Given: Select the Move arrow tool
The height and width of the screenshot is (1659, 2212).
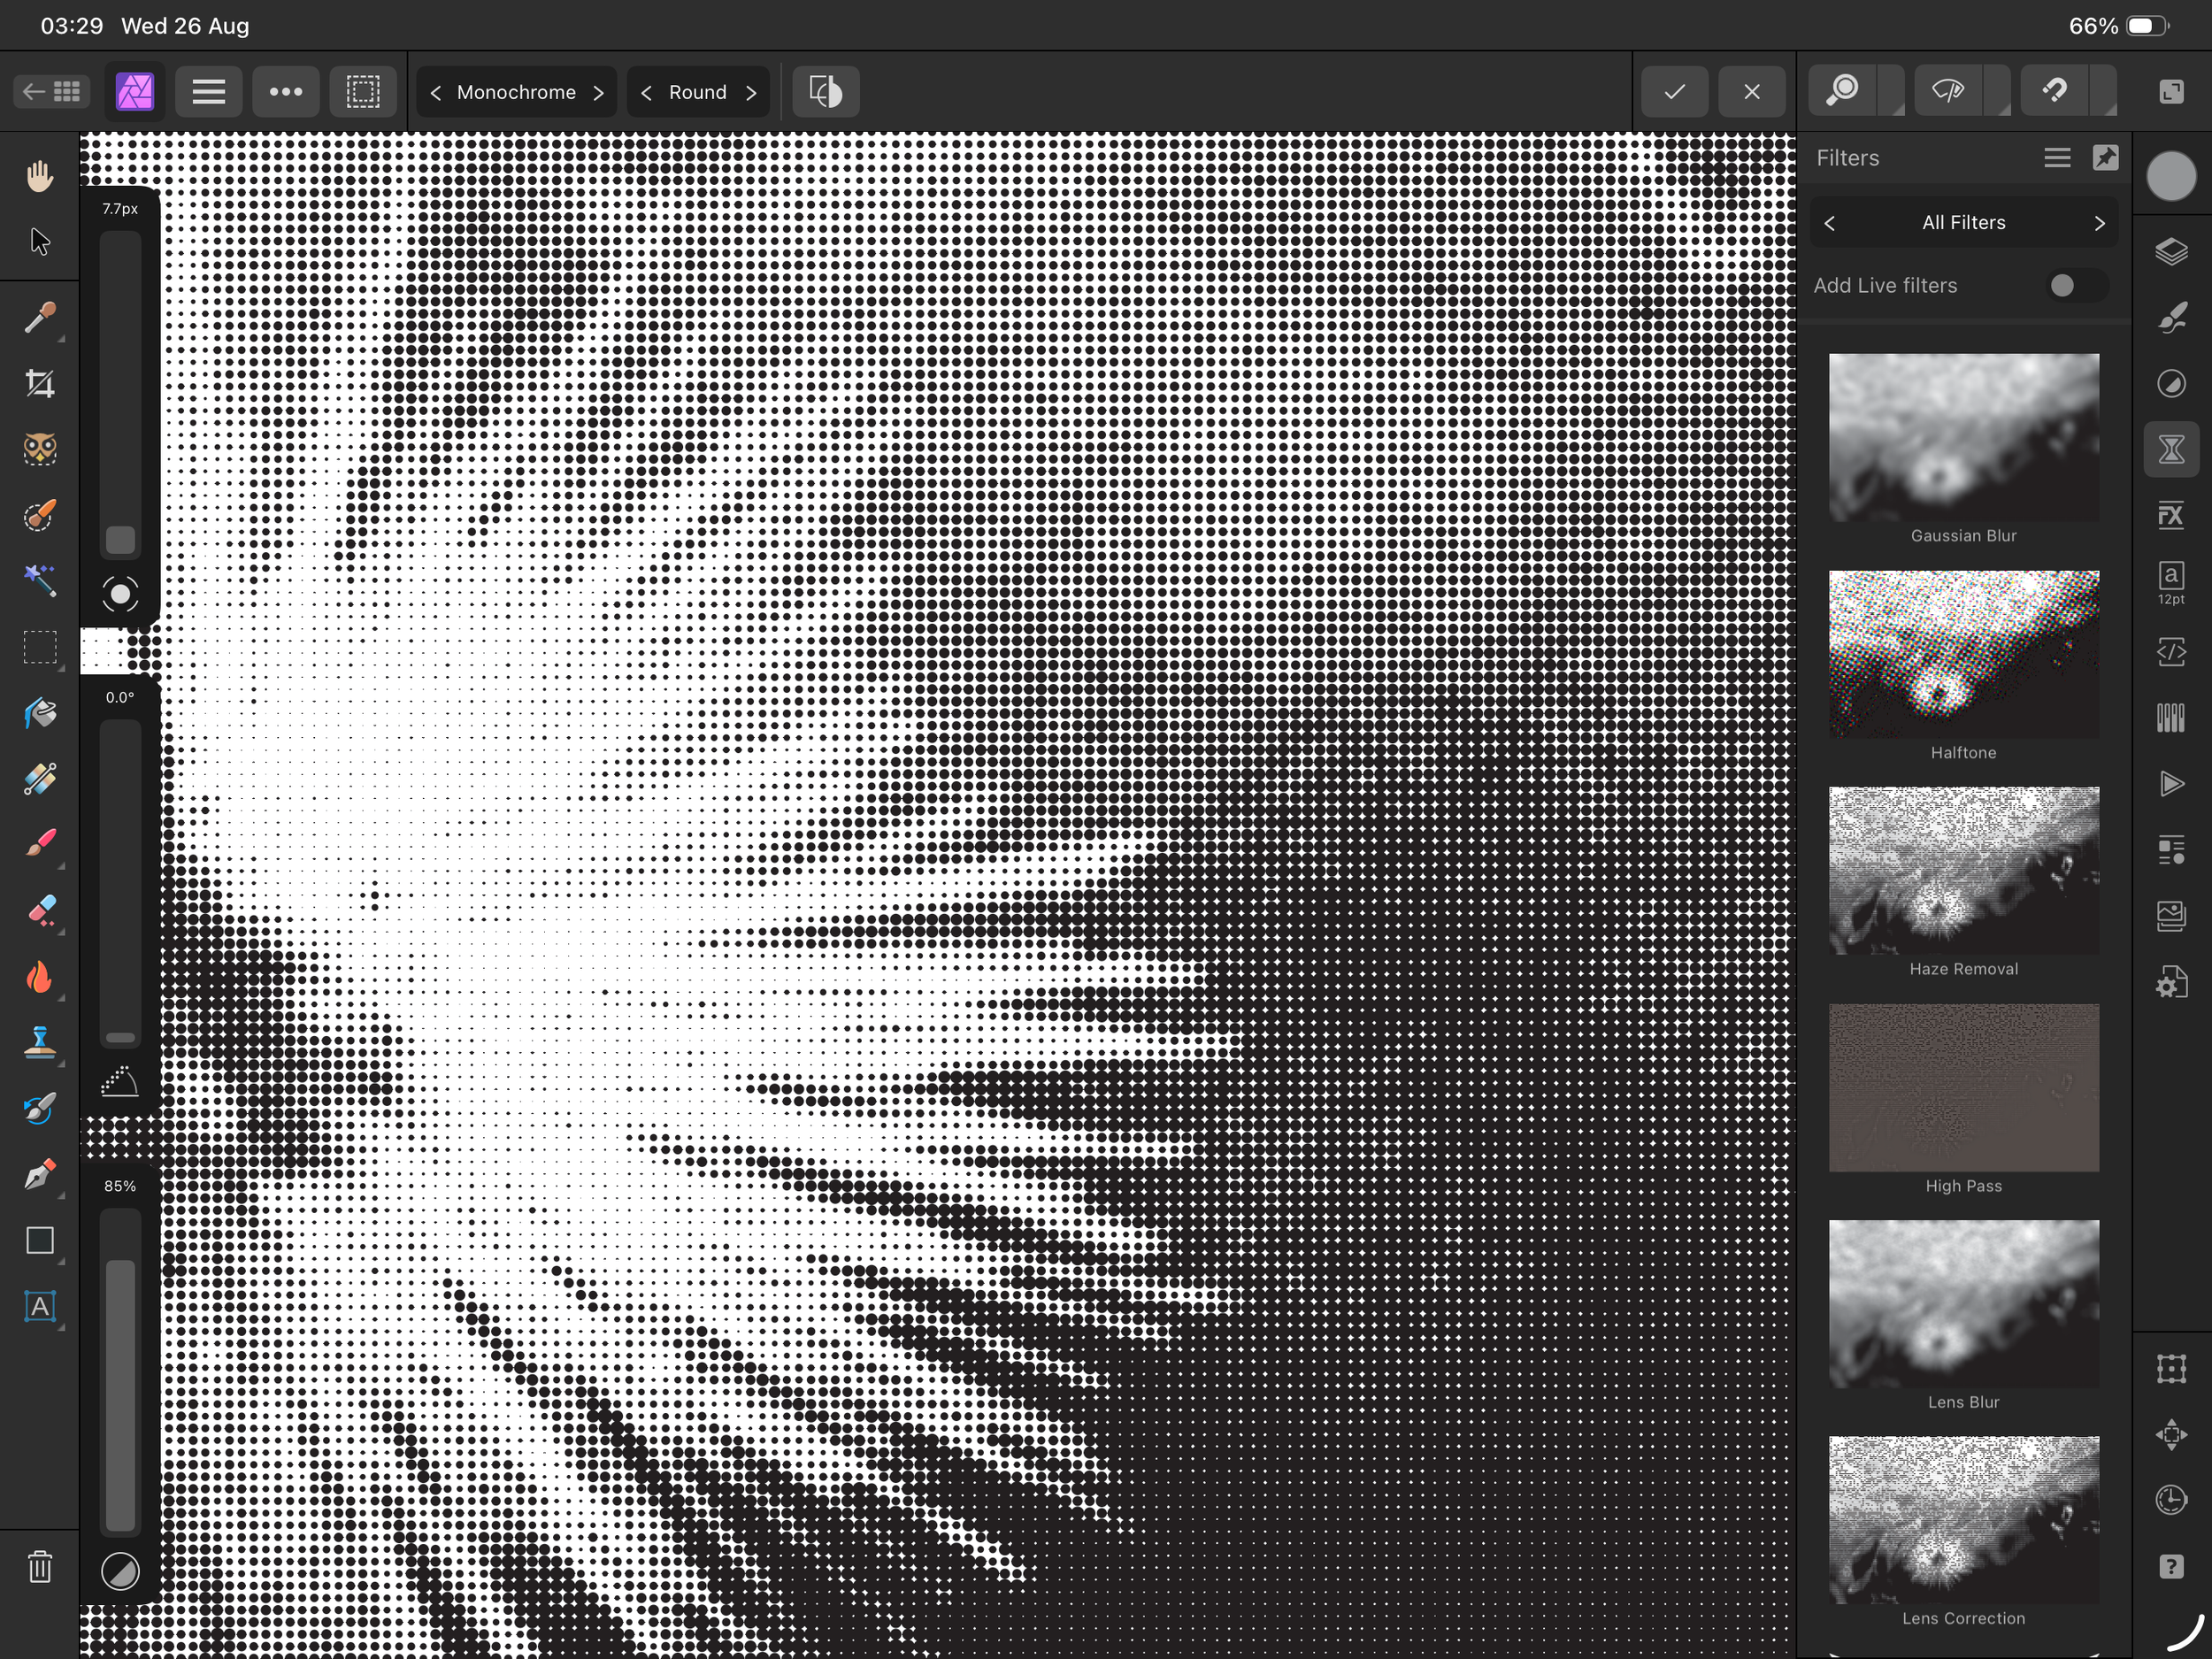Looking at the screenshot, I should [40, 241].
